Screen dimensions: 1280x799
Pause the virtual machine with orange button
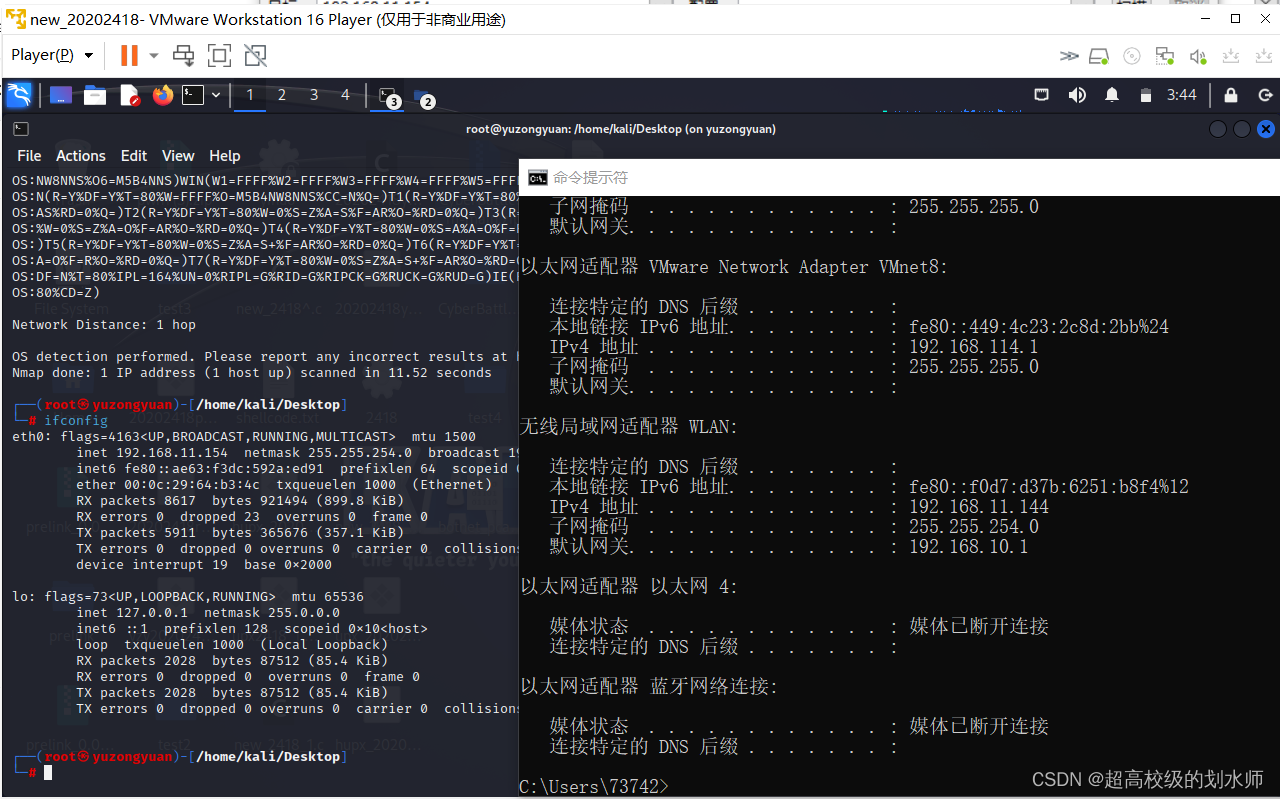129,55
